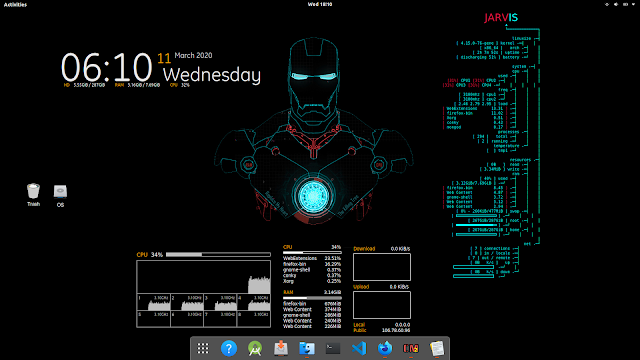Open the Finder-style file manager in dock

pyautogui.click(x=307, y=348)
